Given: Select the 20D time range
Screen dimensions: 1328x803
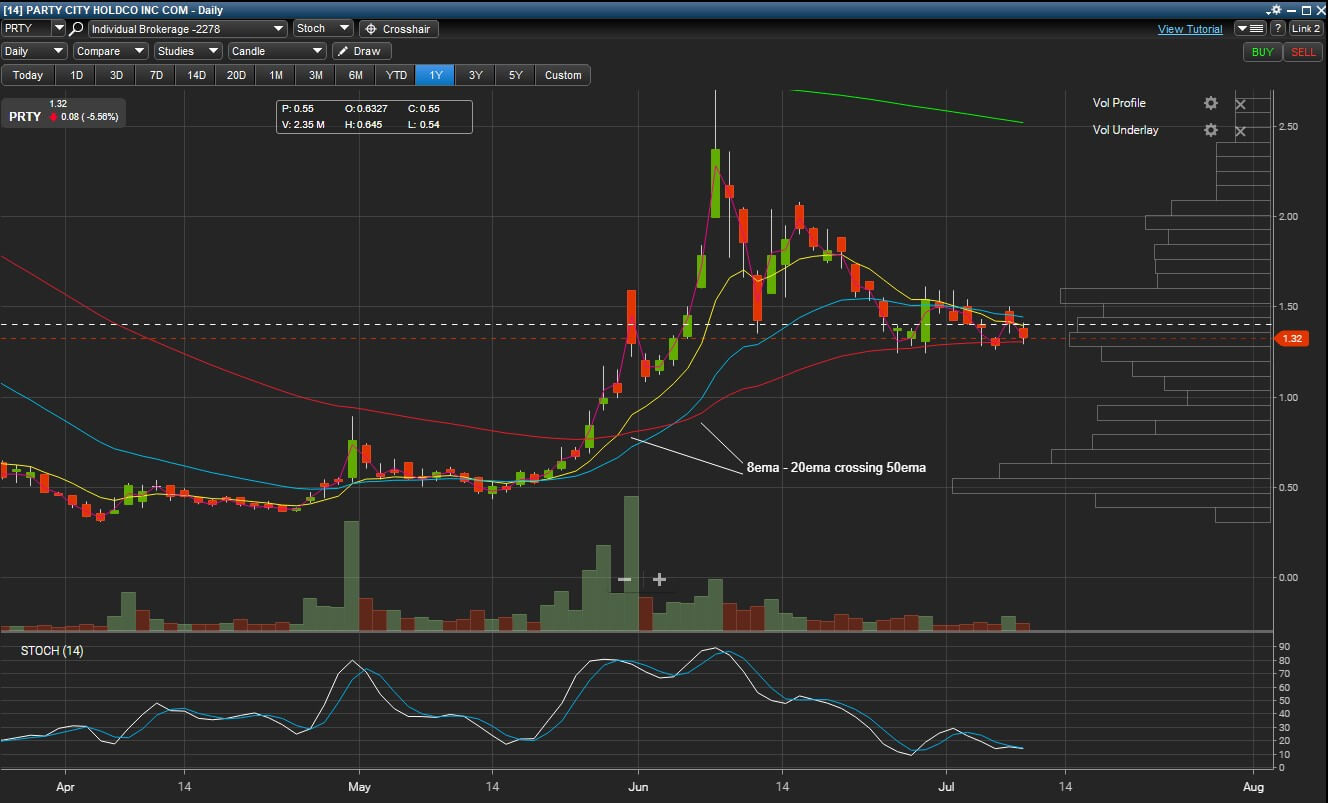Looking at the screenshot, I should coord(236,75).
